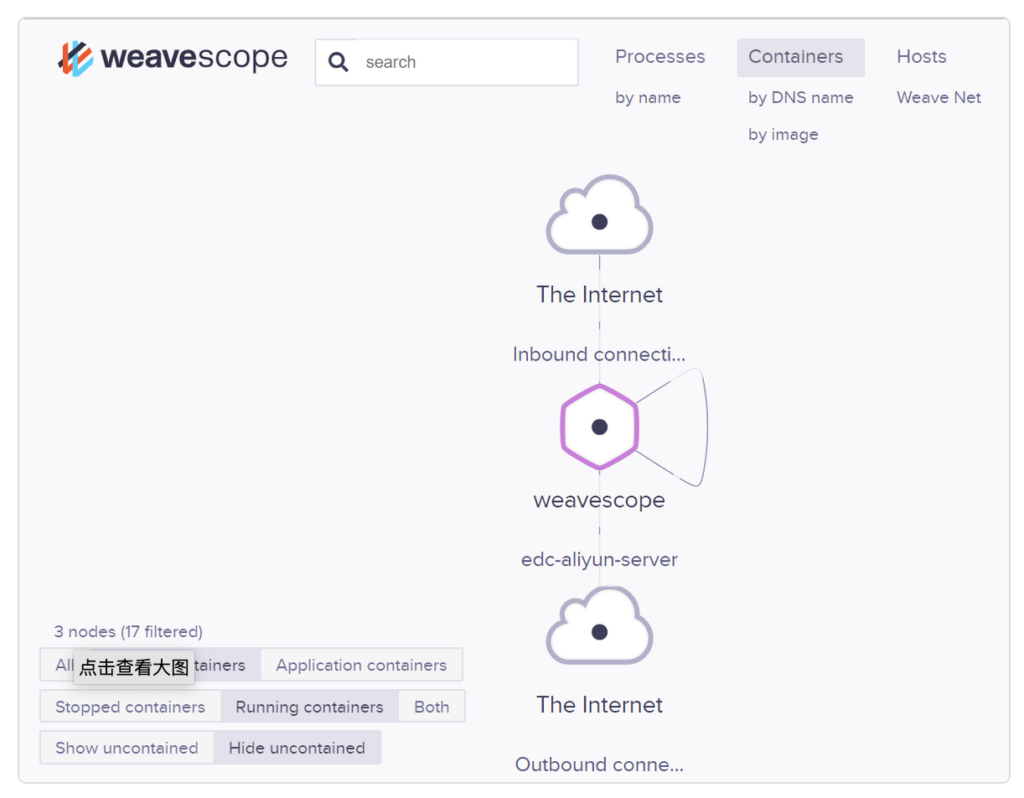Viewport: 1024px width, 798px height.
Task: Show only Running containers
Action: pos(310,707)
